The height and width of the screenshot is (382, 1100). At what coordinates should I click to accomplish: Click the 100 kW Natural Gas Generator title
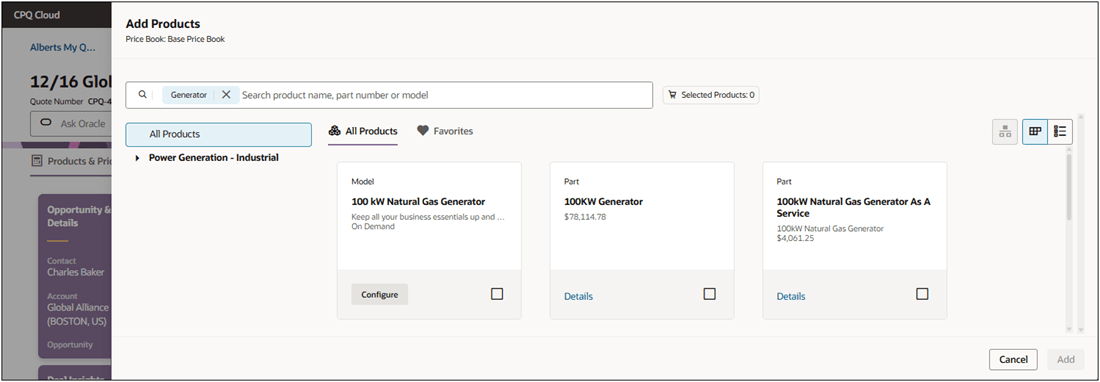point(418,202)
